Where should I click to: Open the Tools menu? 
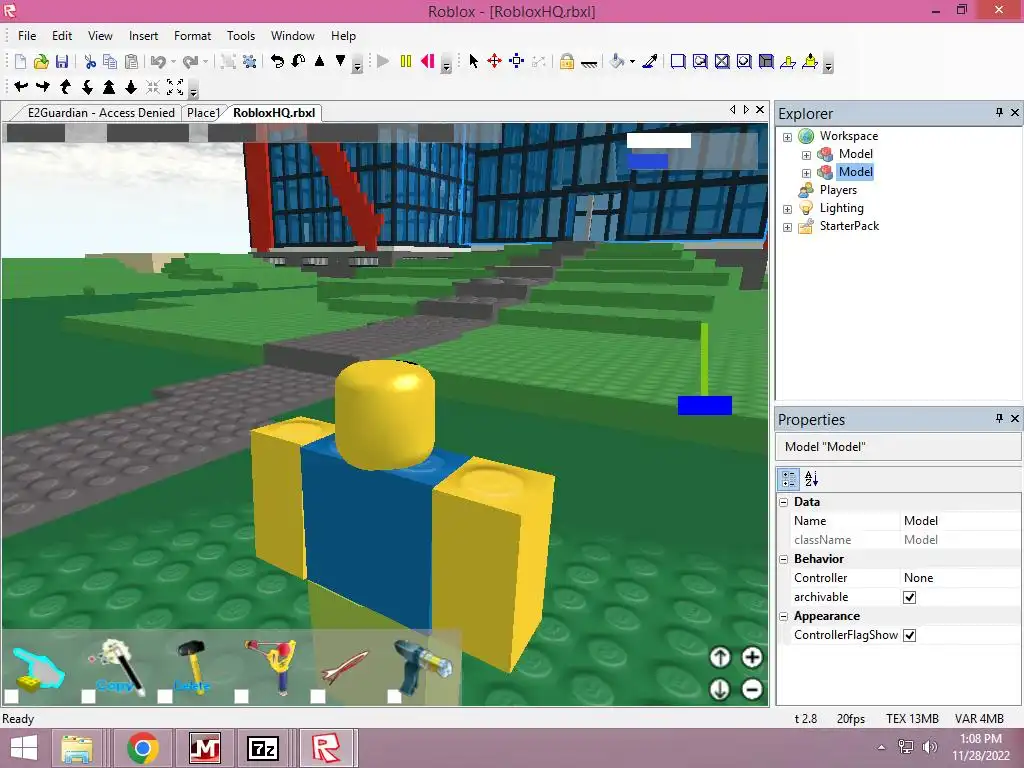pyautogui.click(x=240, y=36)
